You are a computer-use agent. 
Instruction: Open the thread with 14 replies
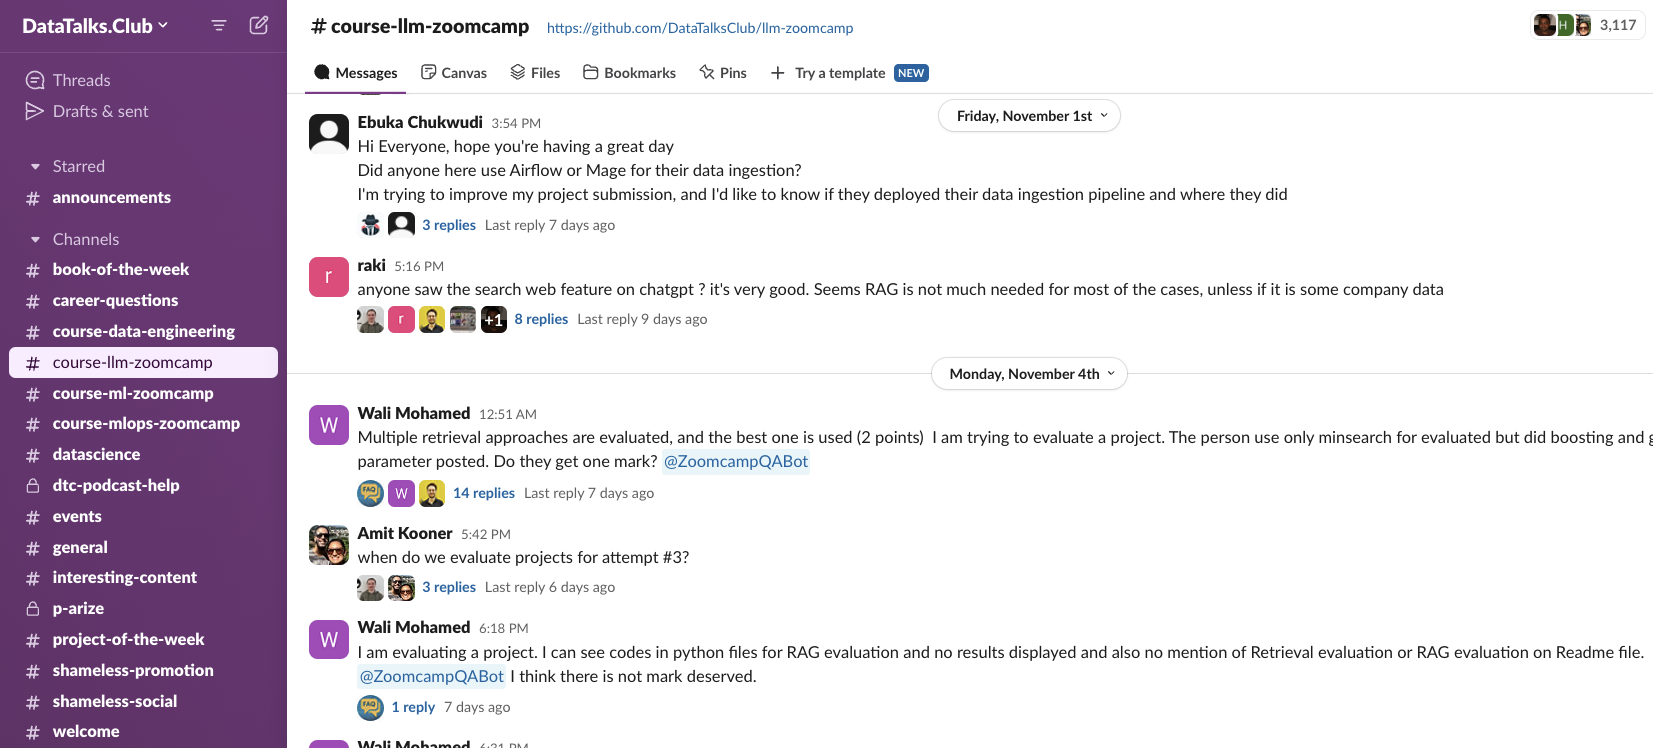(x=483, y=492)
